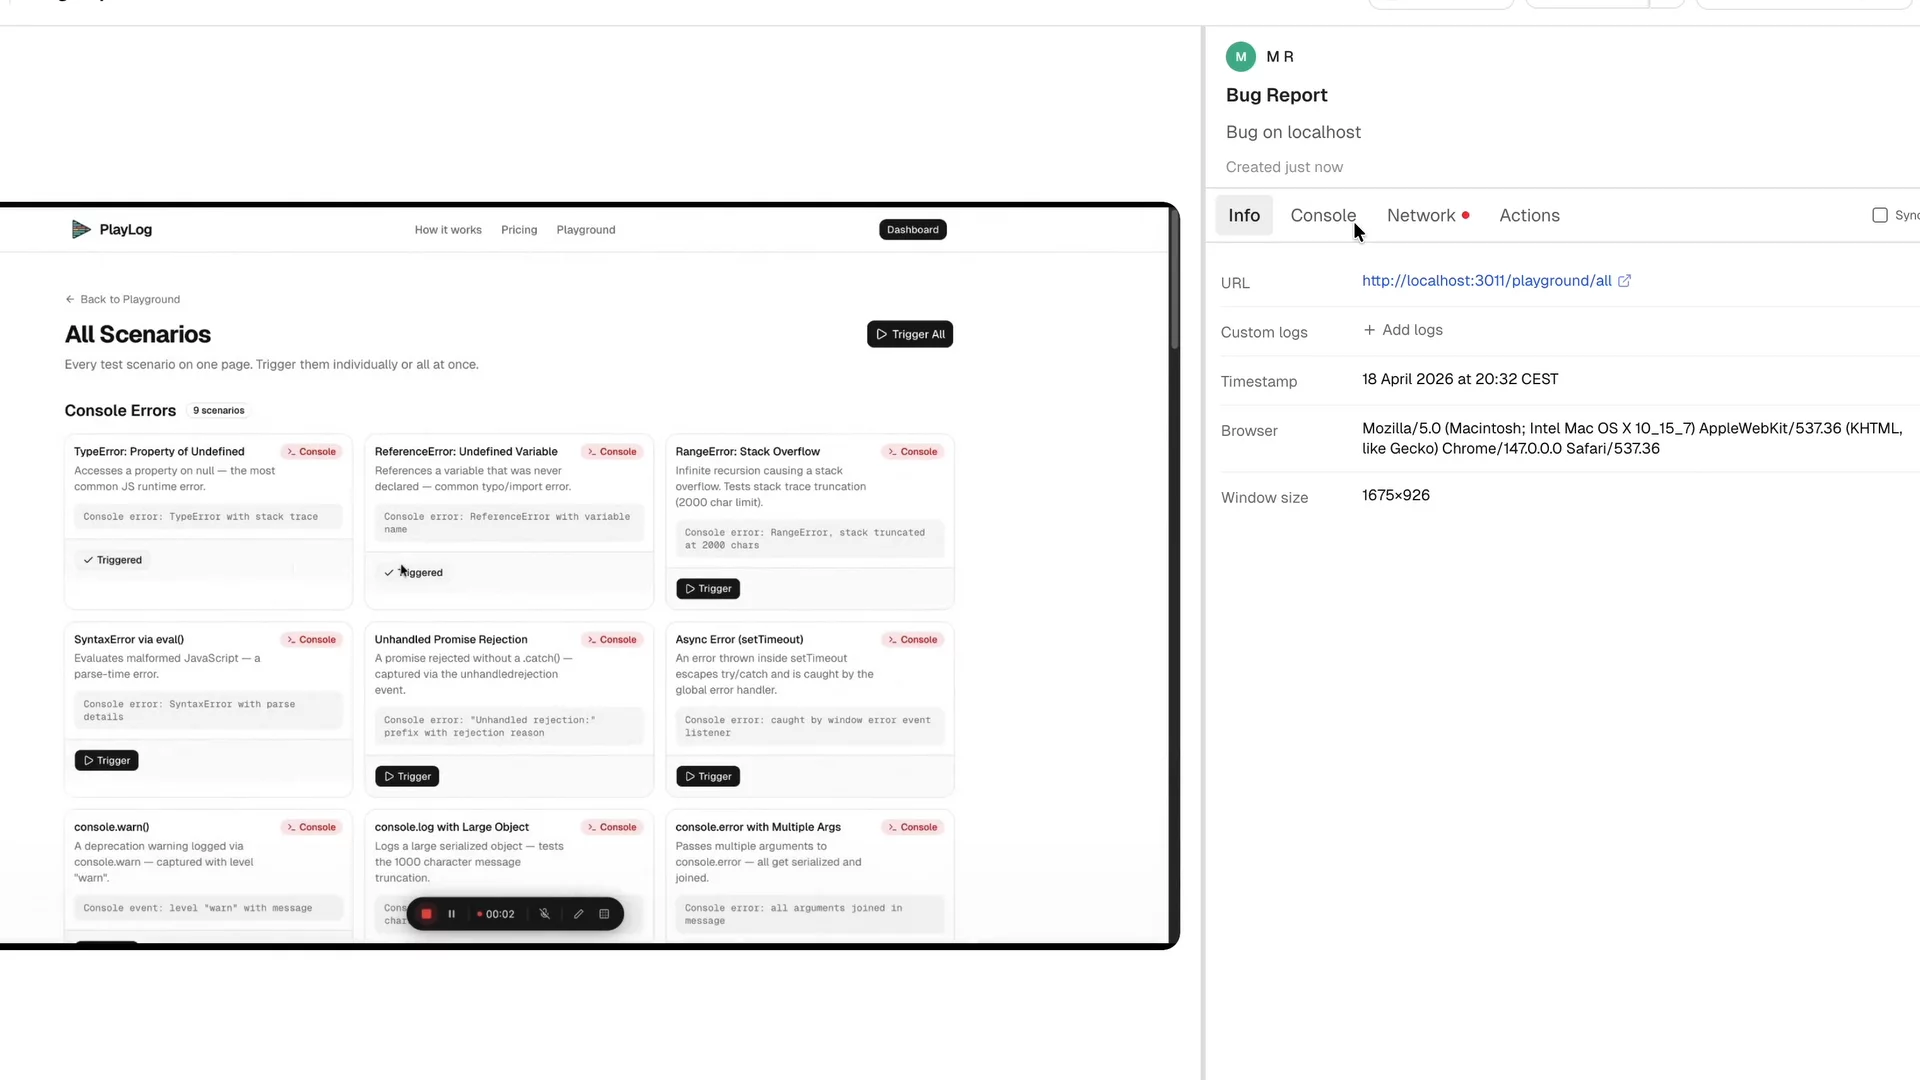Click the All Scenarios heading
The height and width of the screenshot is (1080, 1920).
(138, 335)
